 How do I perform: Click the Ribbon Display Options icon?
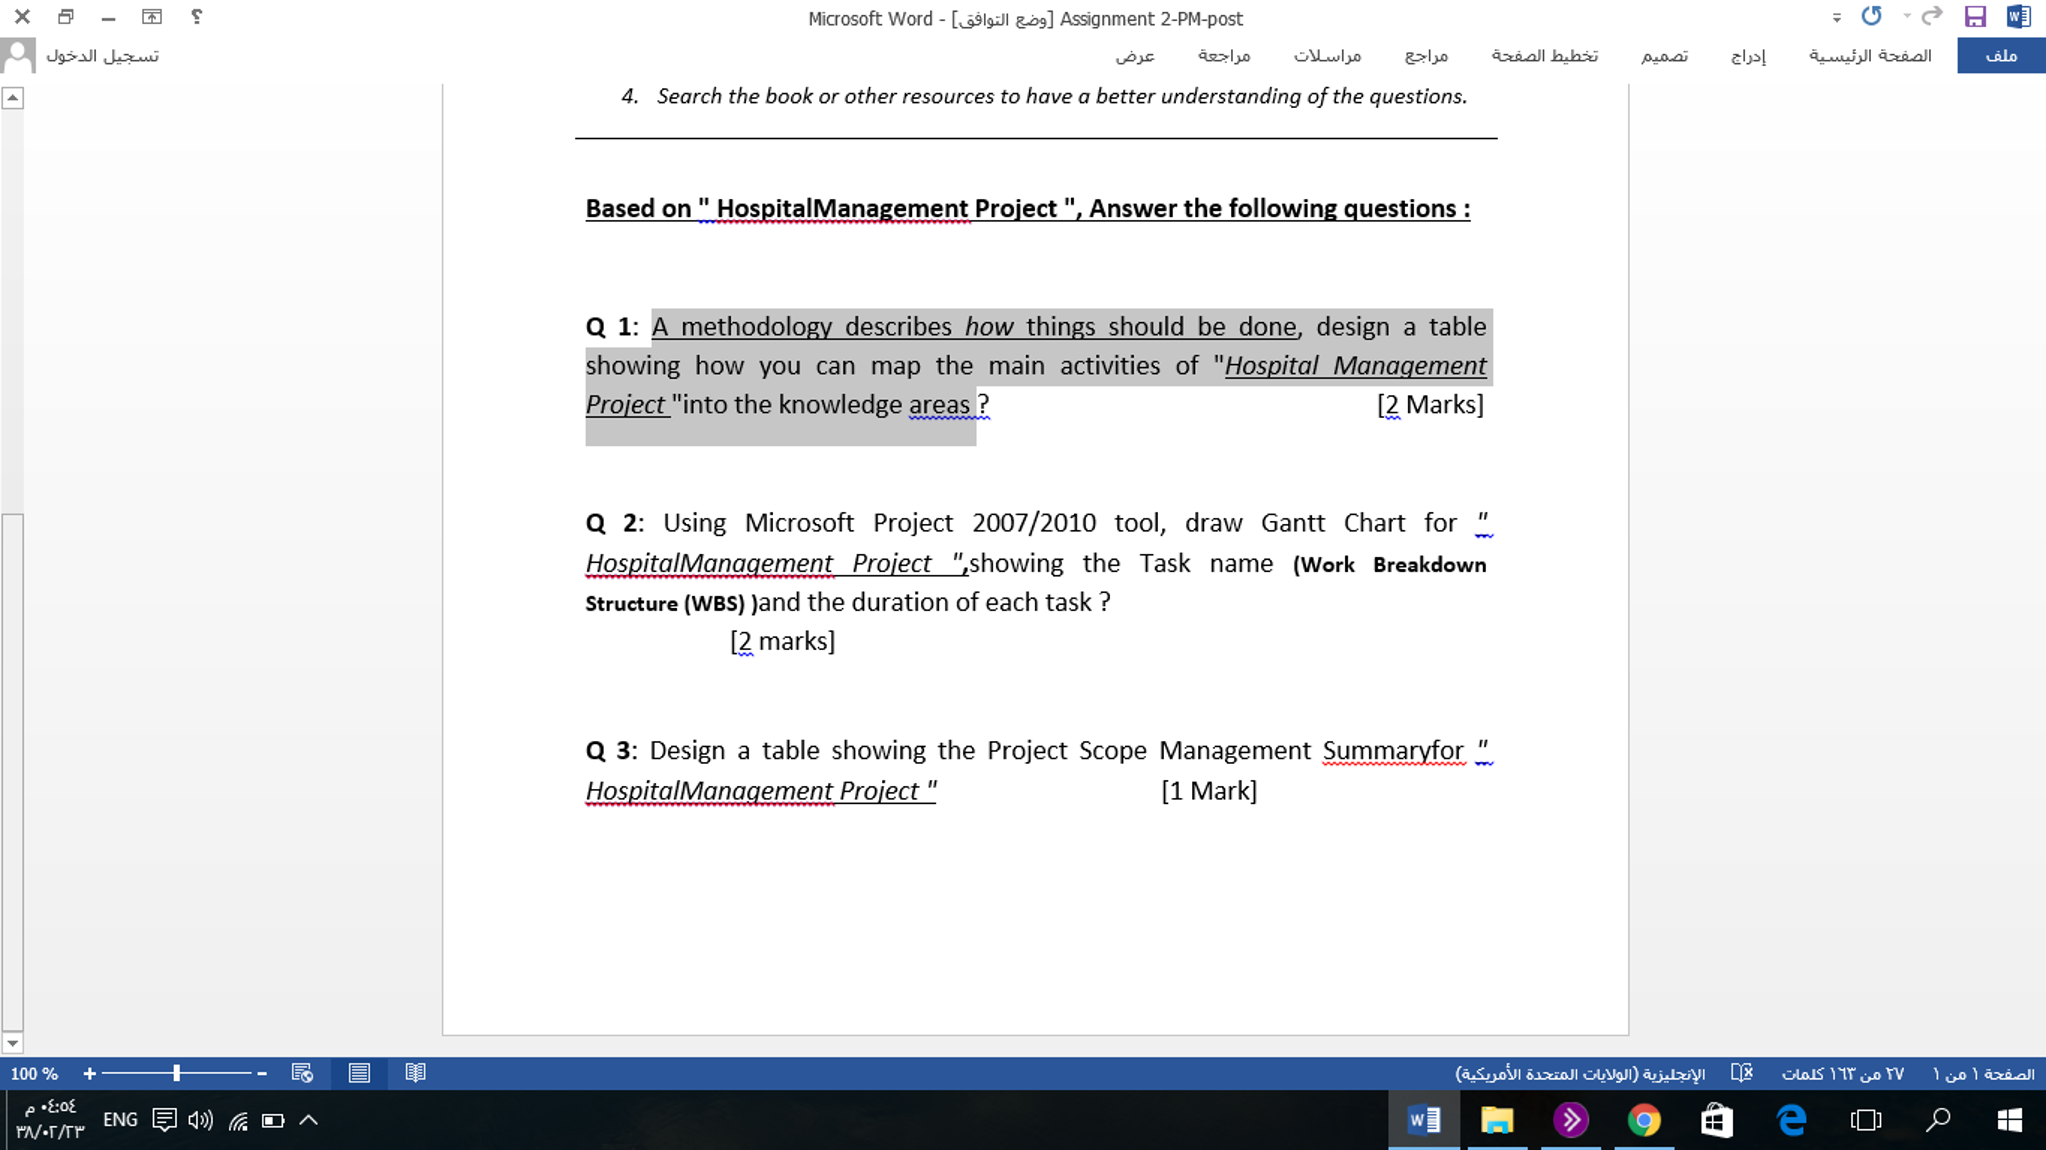click(x=152, y=17)
